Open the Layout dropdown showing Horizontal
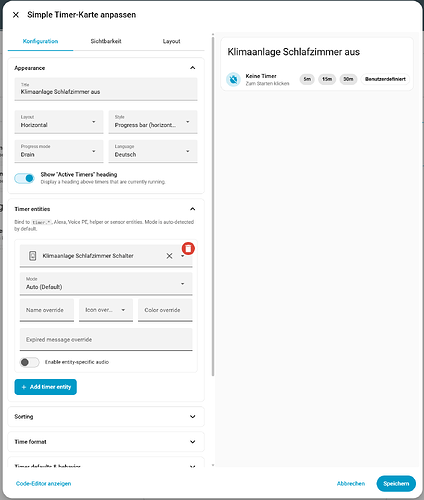The width and height of the screenshot is (424, 500). pos(59,122)
